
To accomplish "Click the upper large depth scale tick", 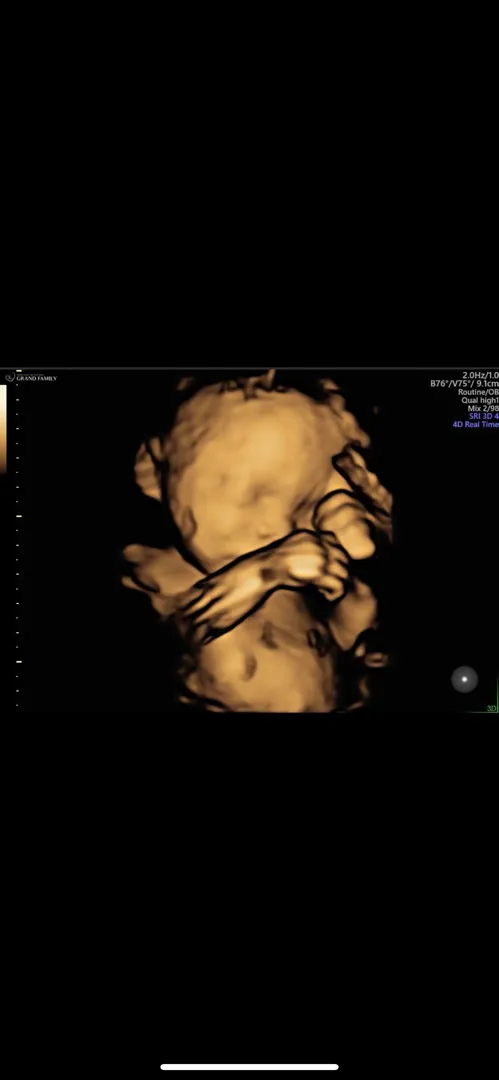I will 19,516.
